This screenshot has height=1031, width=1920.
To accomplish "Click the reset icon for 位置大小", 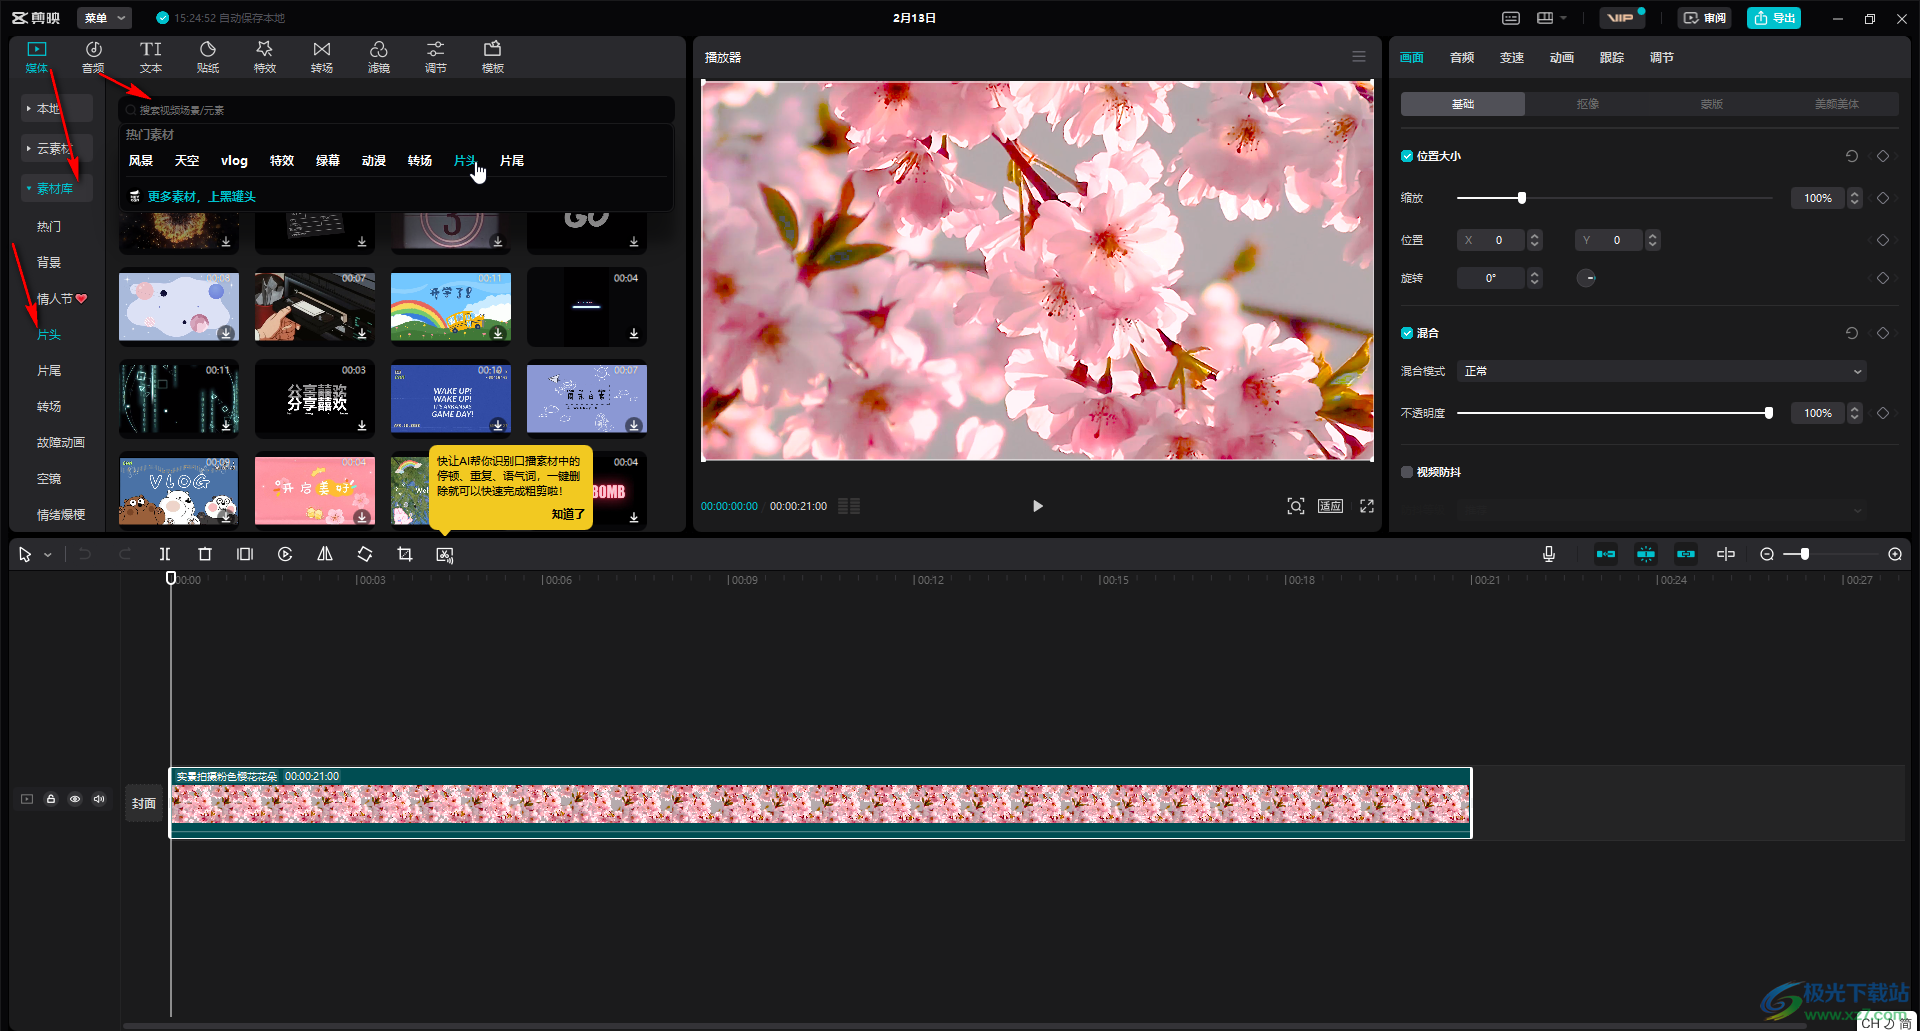I will tap(1852, 156).
